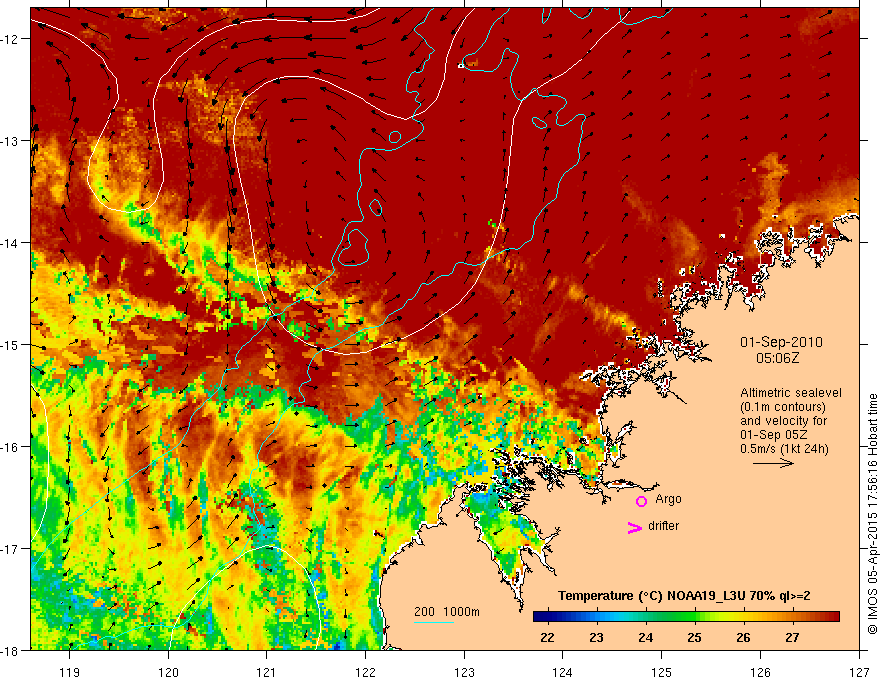Click the 0.5m/s velocity scale arrow
The width and height of the screenshot is (880, 680).
(773, 463)
